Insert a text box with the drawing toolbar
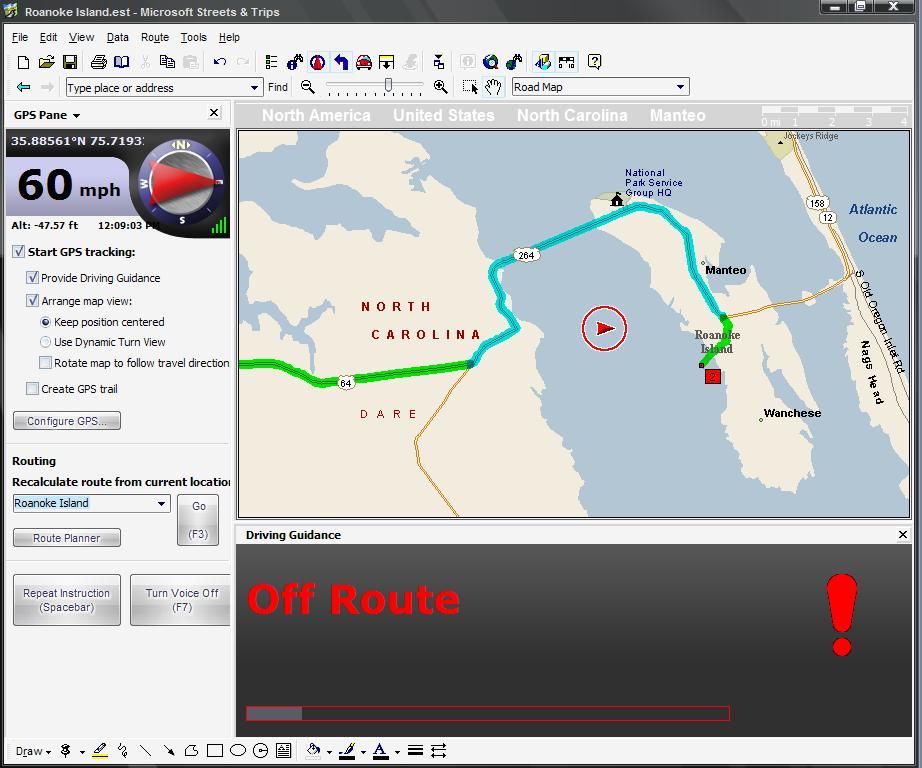Viewport: 922px width, 768px height. 283,750
